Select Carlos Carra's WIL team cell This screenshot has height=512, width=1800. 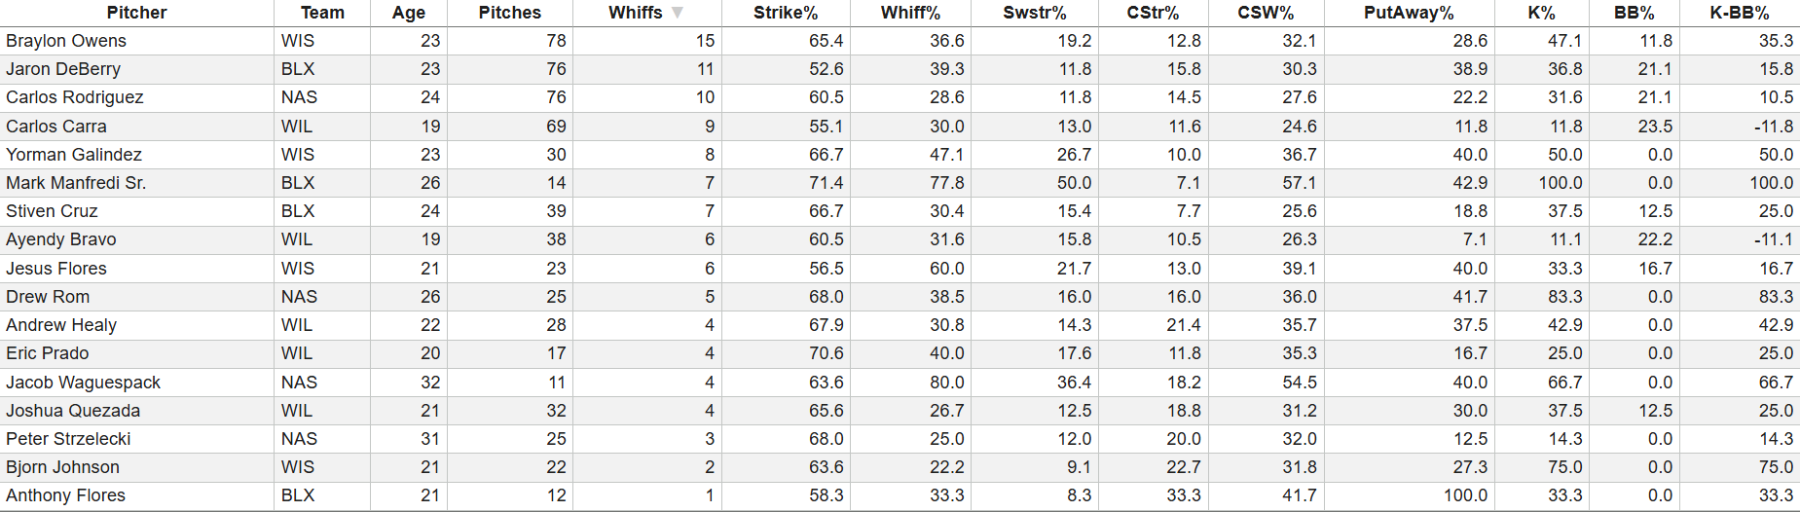point(297,126)
